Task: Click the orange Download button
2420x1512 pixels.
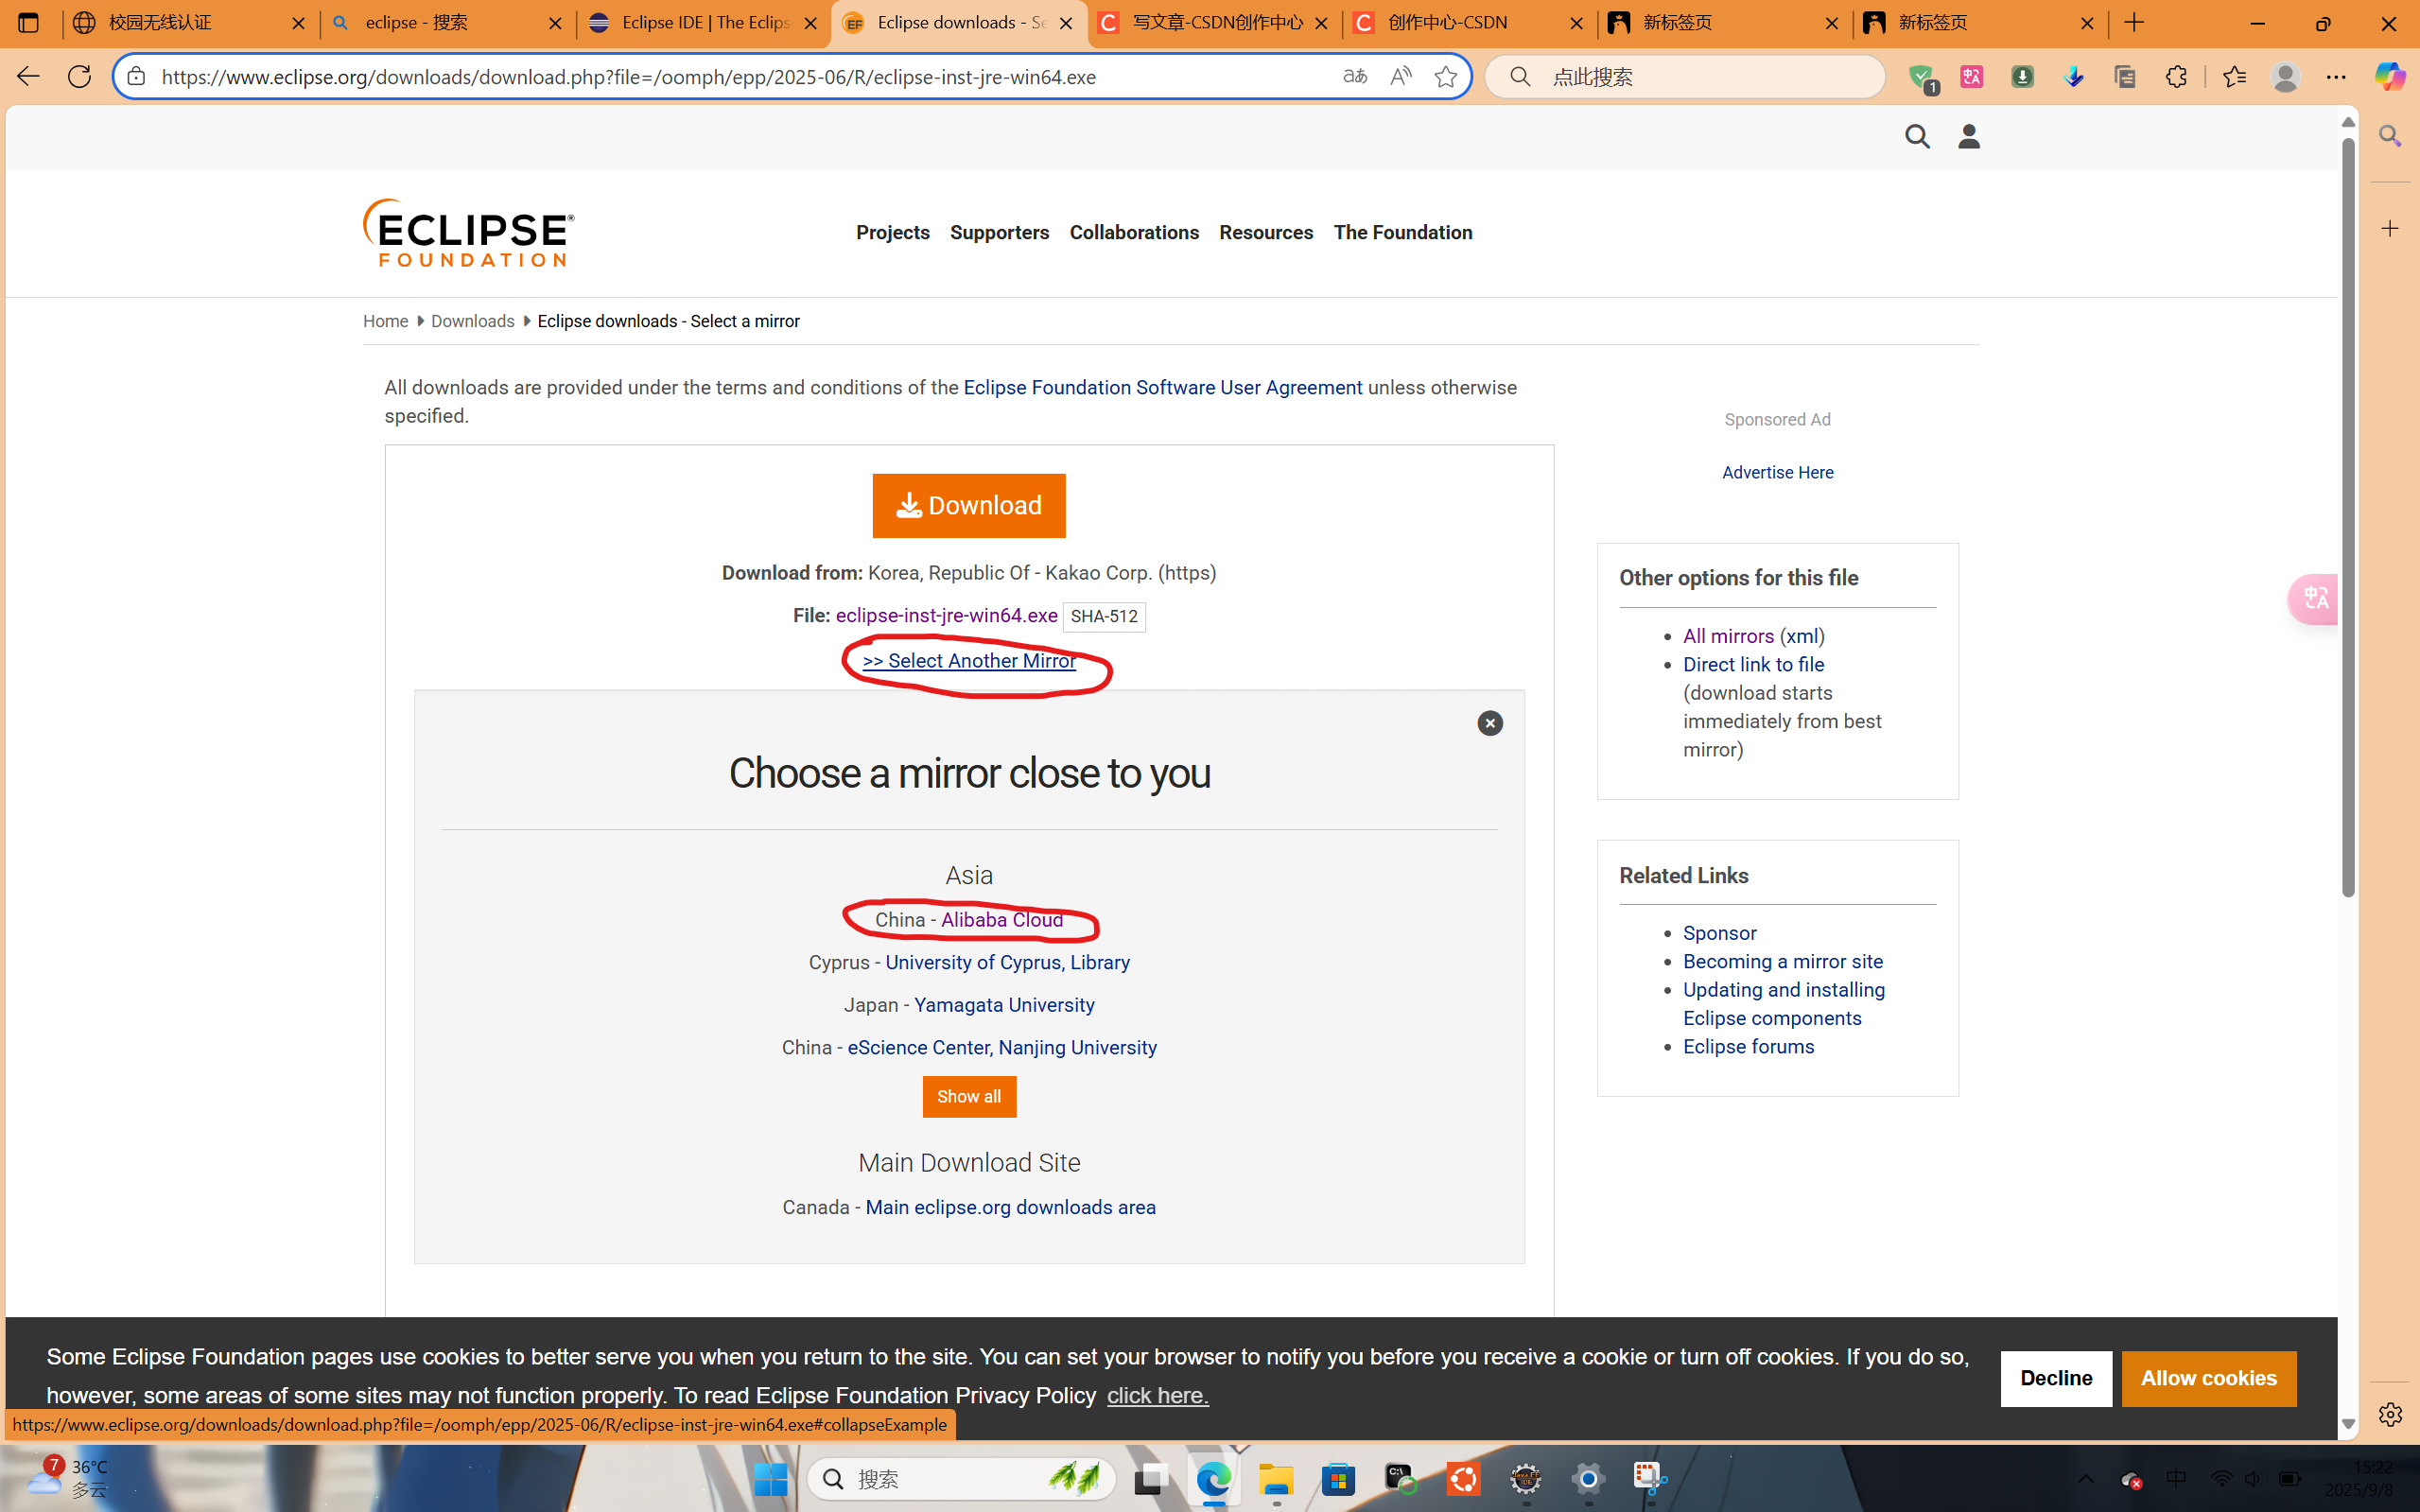Action: [968, 506]
